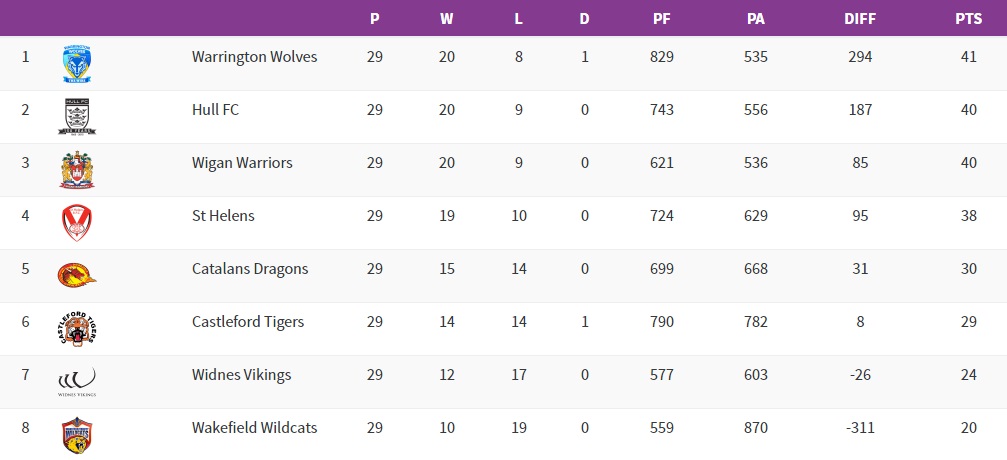Click the Castleford Tigers team name
Screen dimensions: 1007x460
[248, 322]
